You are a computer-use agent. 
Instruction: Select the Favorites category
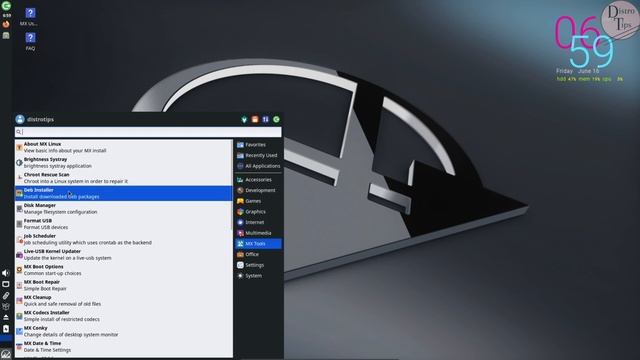[258, 144]
